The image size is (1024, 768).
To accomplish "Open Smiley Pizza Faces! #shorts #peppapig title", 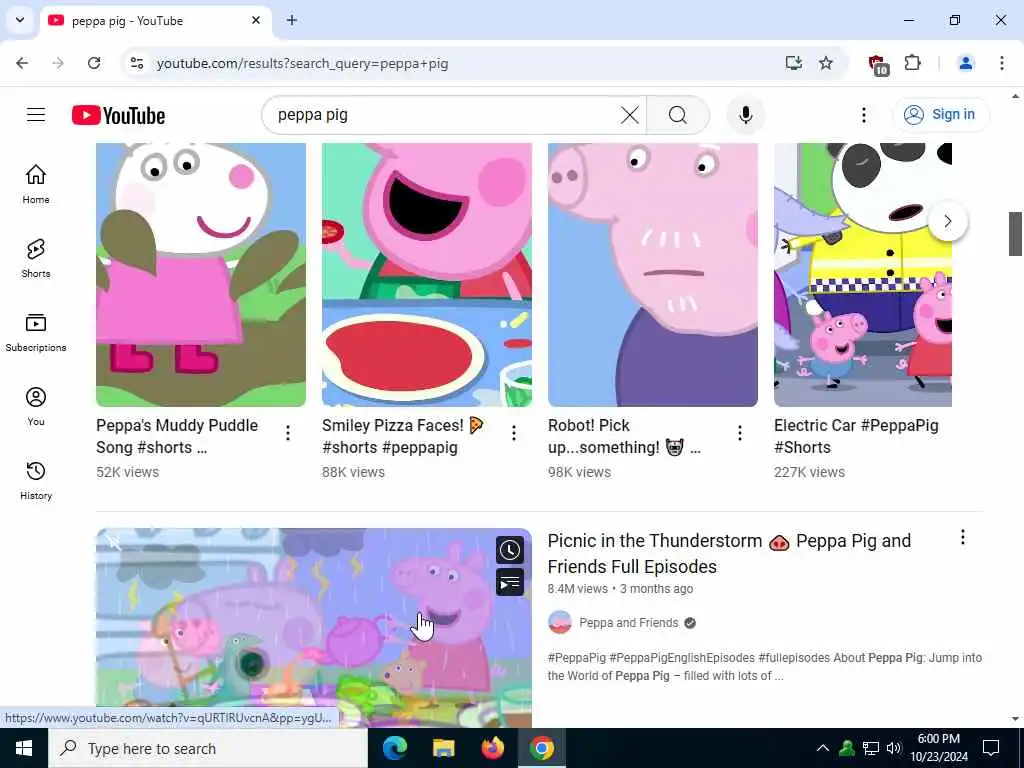I will pos(402,436).
